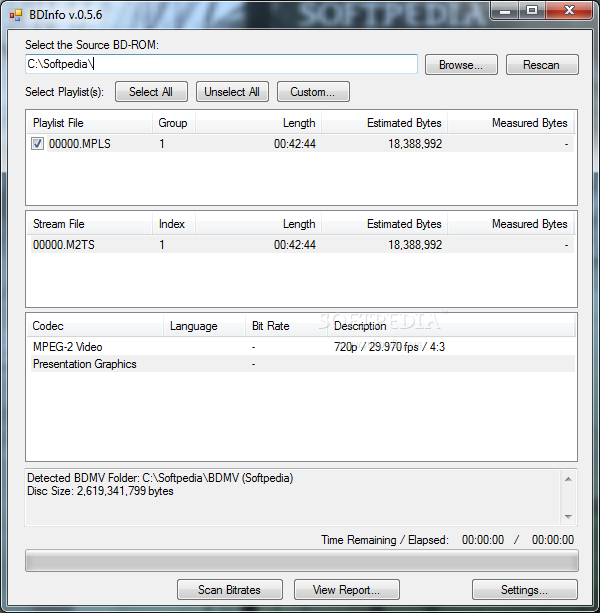Select the MPEG-2 Video codec row
600x613 pixels.
coord(303,347)
